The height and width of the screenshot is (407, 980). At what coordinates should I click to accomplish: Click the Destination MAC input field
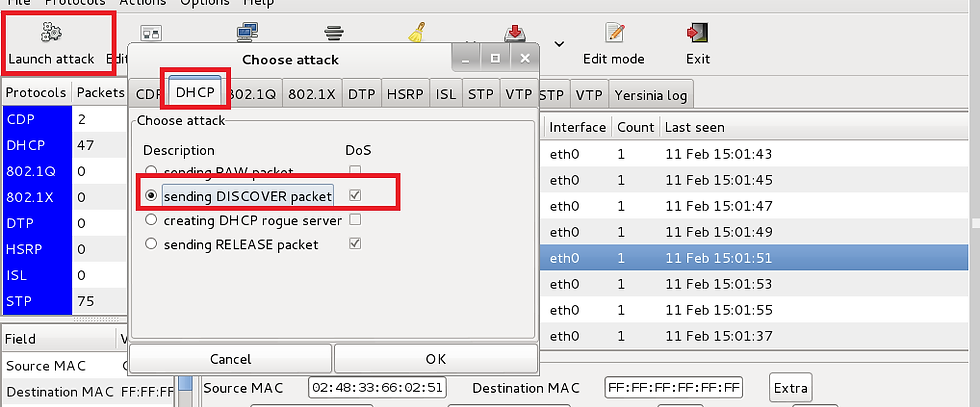click(674, 388)
